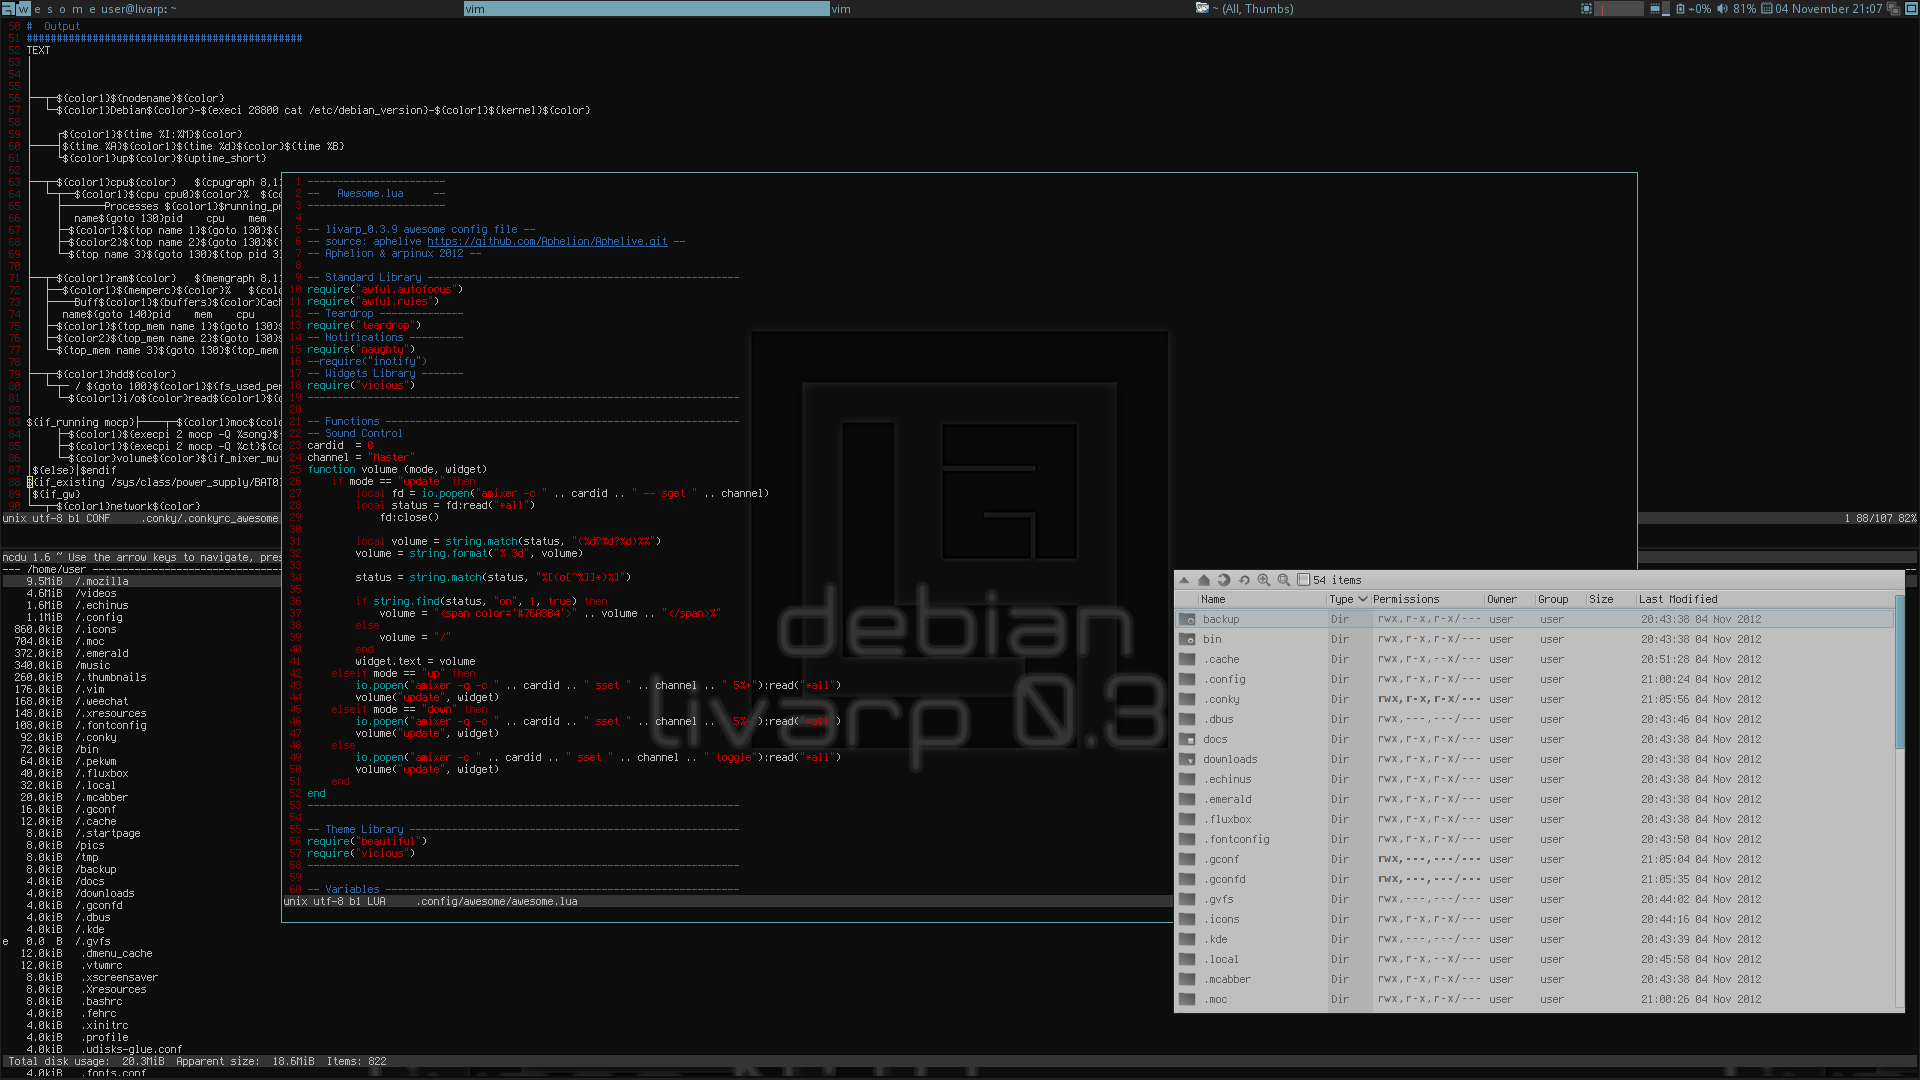The image size is (1920, 1080).
Task: Click the up-directory arrow in file manager
Action: pyautogui.click(x=1184, y=580)
